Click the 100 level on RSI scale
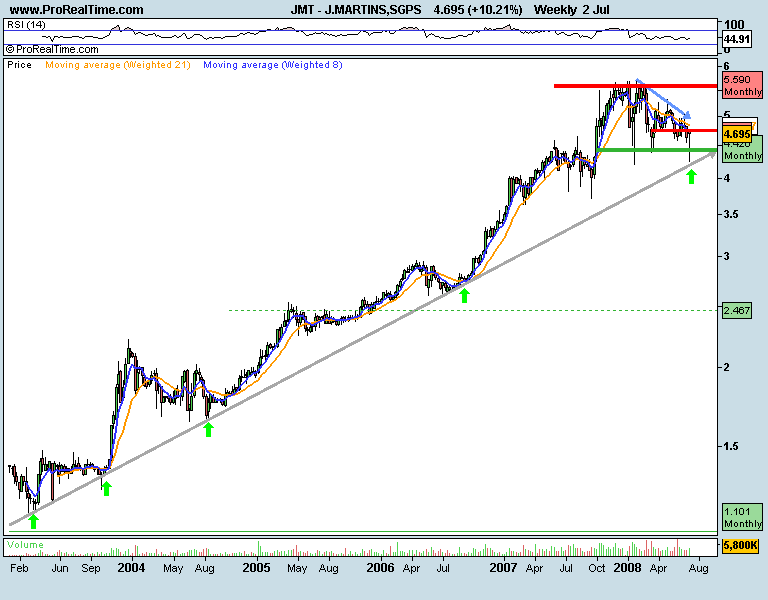Viewport: 768px width, 600px height. [x=734, y=24]
